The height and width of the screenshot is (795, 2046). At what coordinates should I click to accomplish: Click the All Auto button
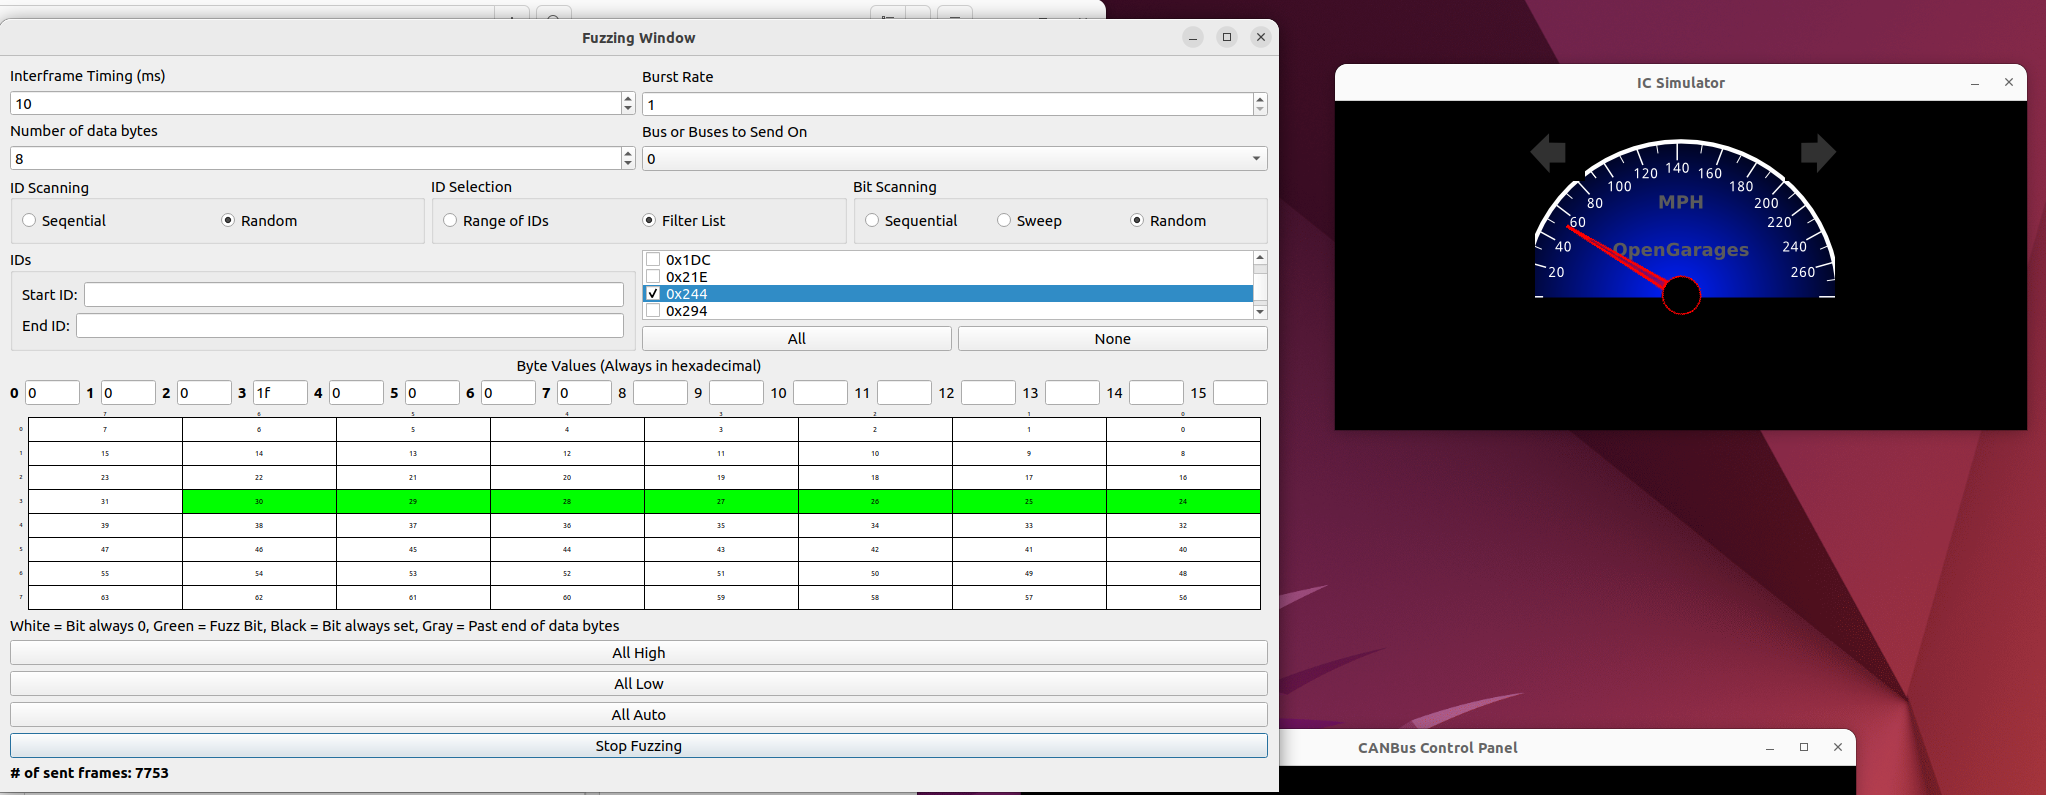(638, 714)
